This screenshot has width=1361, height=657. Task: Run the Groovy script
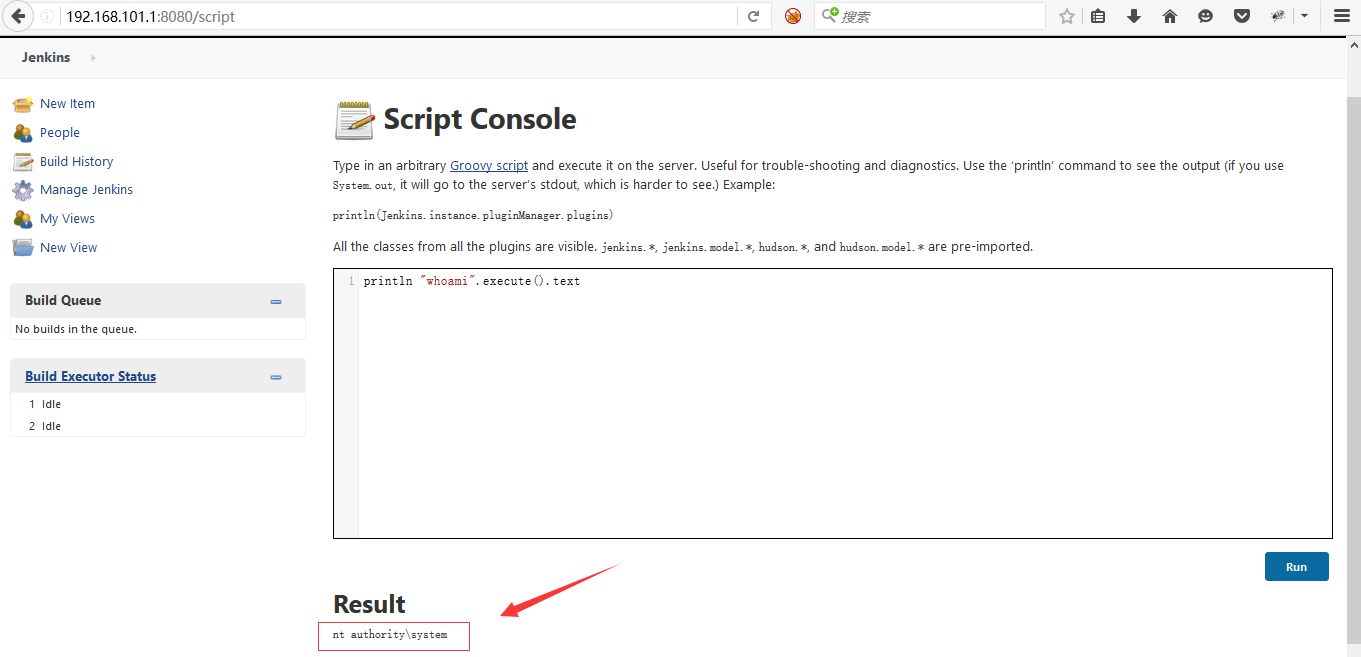[1296, 566]
